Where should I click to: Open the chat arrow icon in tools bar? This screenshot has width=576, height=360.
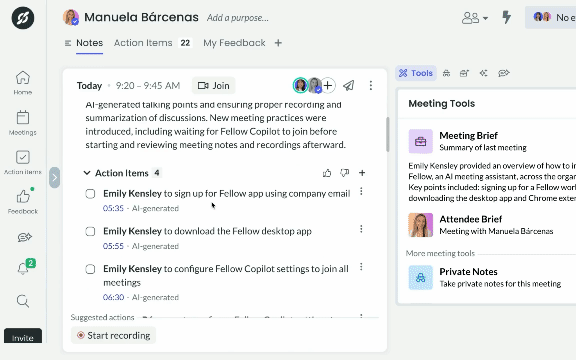[x=504, y=73]
